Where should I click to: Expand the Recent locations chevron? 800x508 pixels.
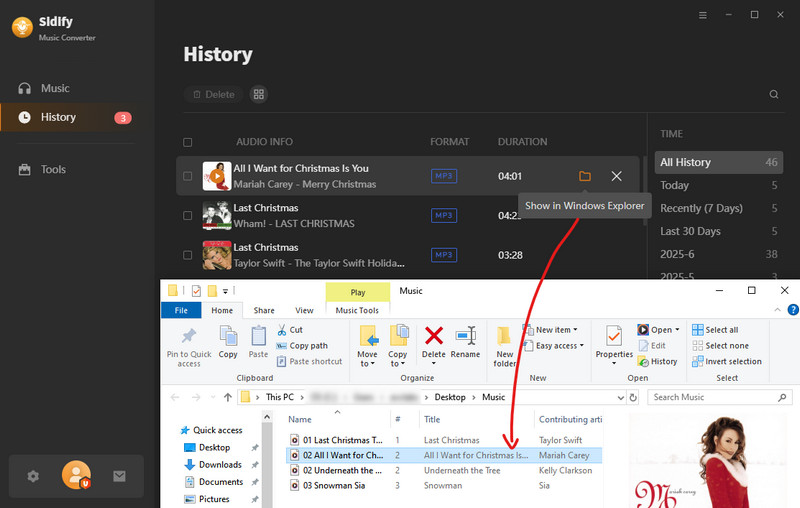pos(213,397)
